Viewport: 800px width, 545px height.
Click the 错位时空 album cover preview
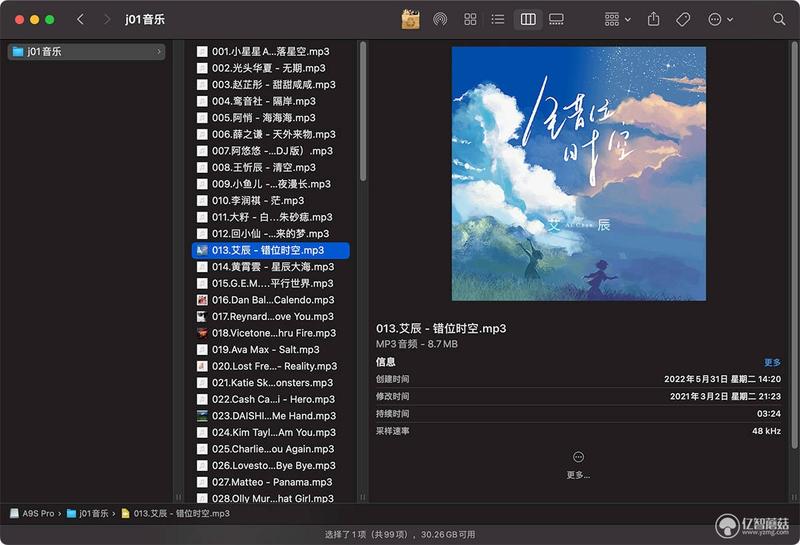(579, 174)
